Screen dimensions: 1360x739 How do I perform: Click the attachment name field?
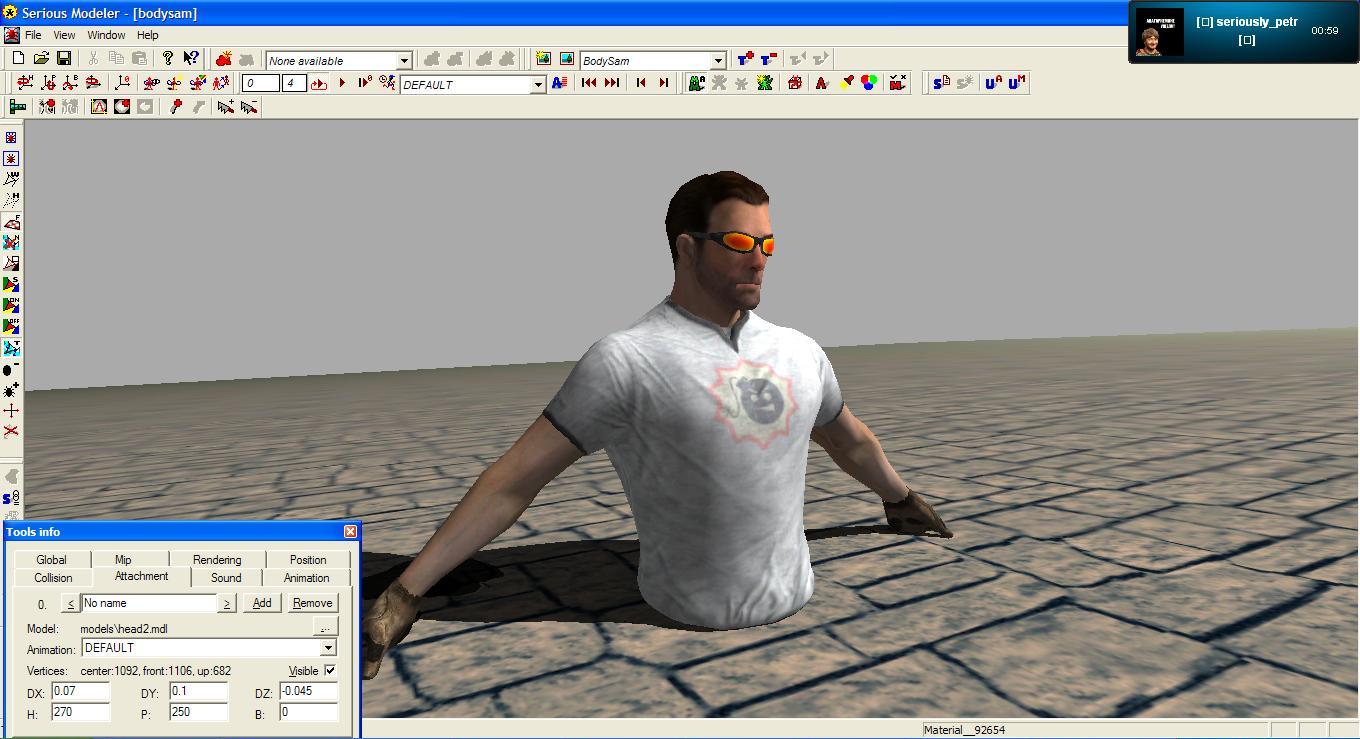point(149,603)
